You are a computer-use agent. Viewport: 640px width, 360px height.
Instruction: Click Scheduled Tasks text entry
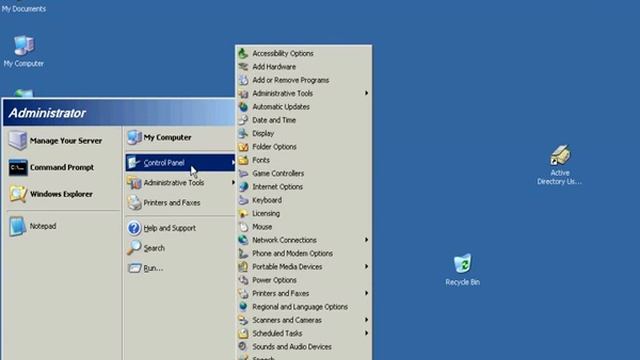coord(277,333)
